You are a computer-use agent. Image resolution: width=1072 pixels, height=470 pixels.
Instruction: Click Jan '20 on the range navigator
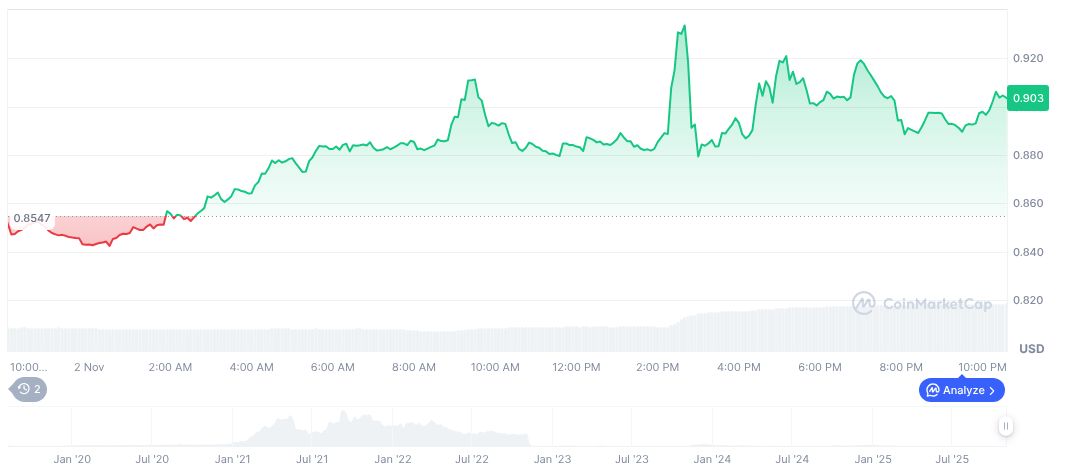(x=72, y=459)
